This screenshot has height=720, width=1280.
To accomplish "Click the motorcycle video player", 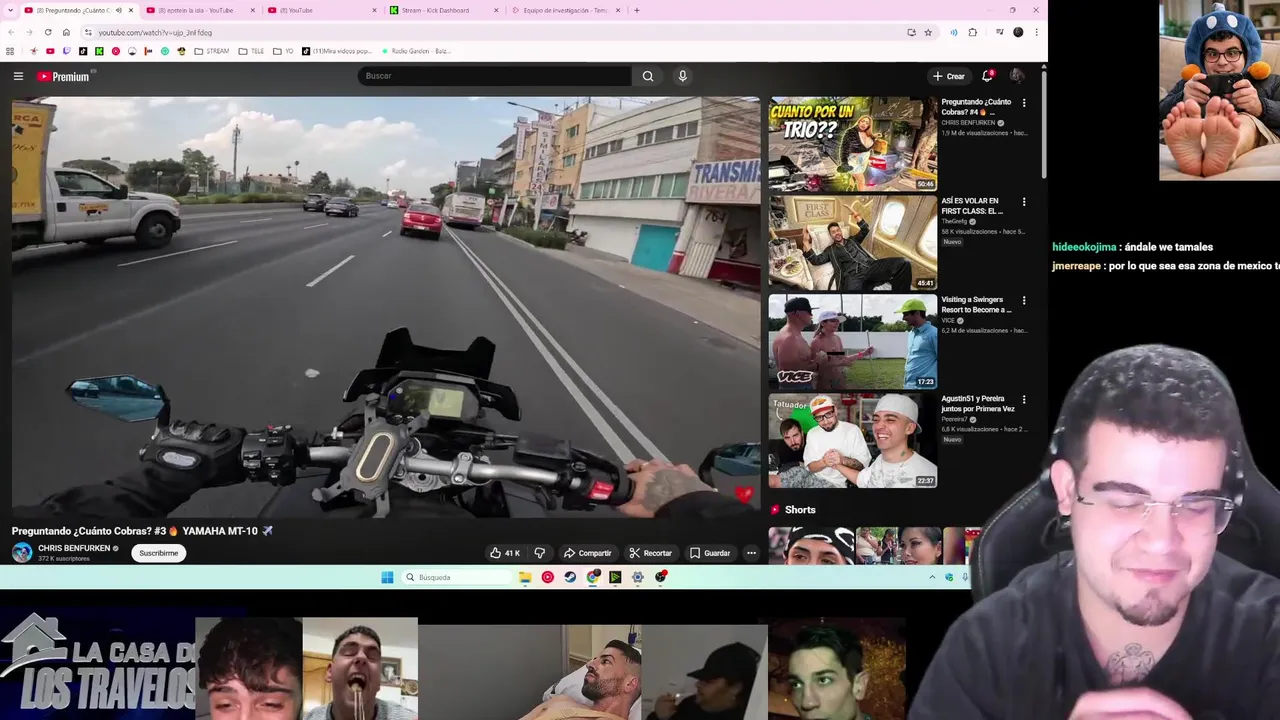I will tap(385, 307).
